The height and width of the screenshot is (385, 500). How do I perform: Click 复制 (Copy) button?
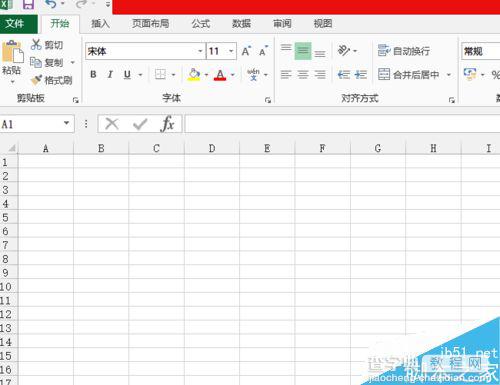pyautogui.click(x=47, y=62)
